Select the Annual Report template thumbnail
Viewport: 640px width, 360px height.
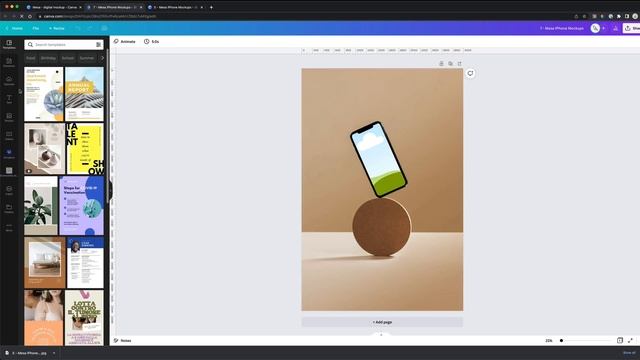(84, 94)
